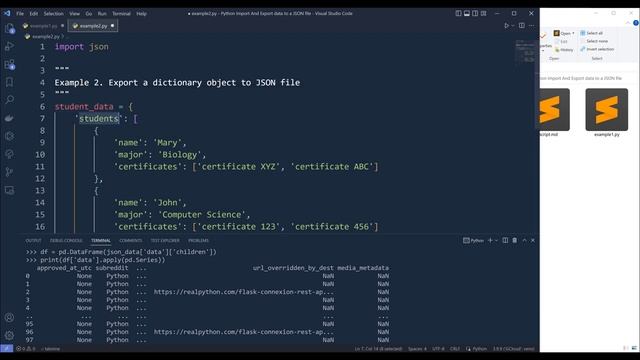
Task: Click History in the File Explorer ribbon
Action: [564, 50]
